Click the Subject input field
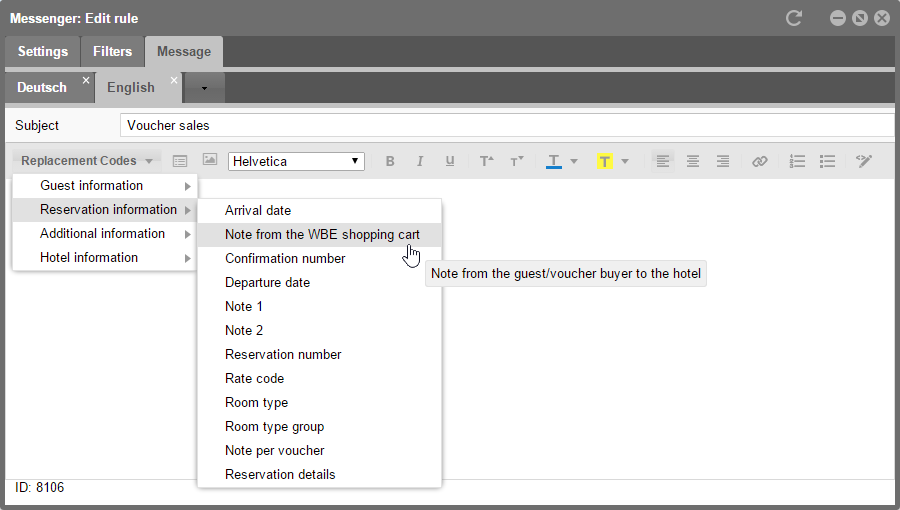 coord(507,125)
